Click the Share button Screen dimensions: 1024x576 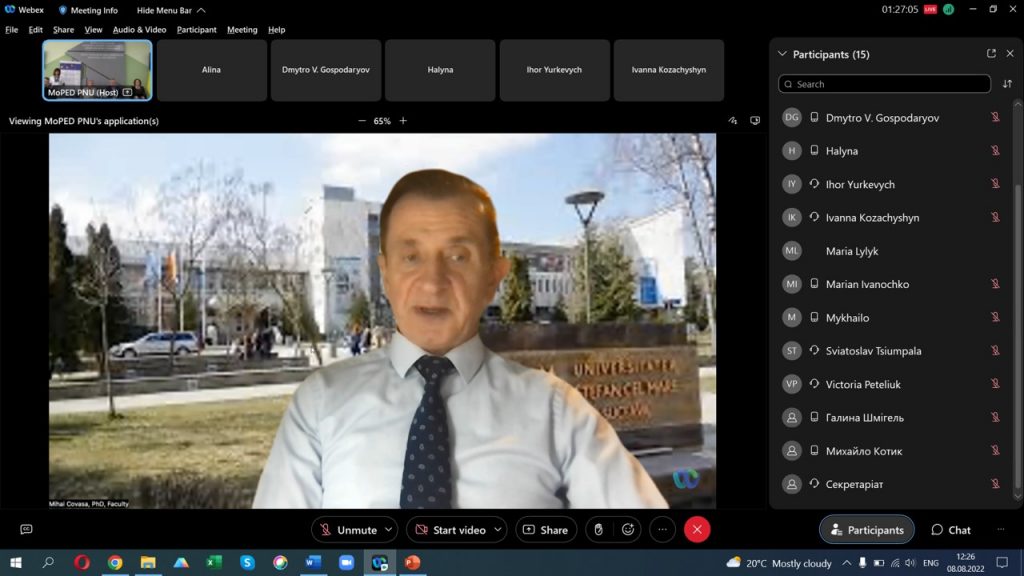545,530
